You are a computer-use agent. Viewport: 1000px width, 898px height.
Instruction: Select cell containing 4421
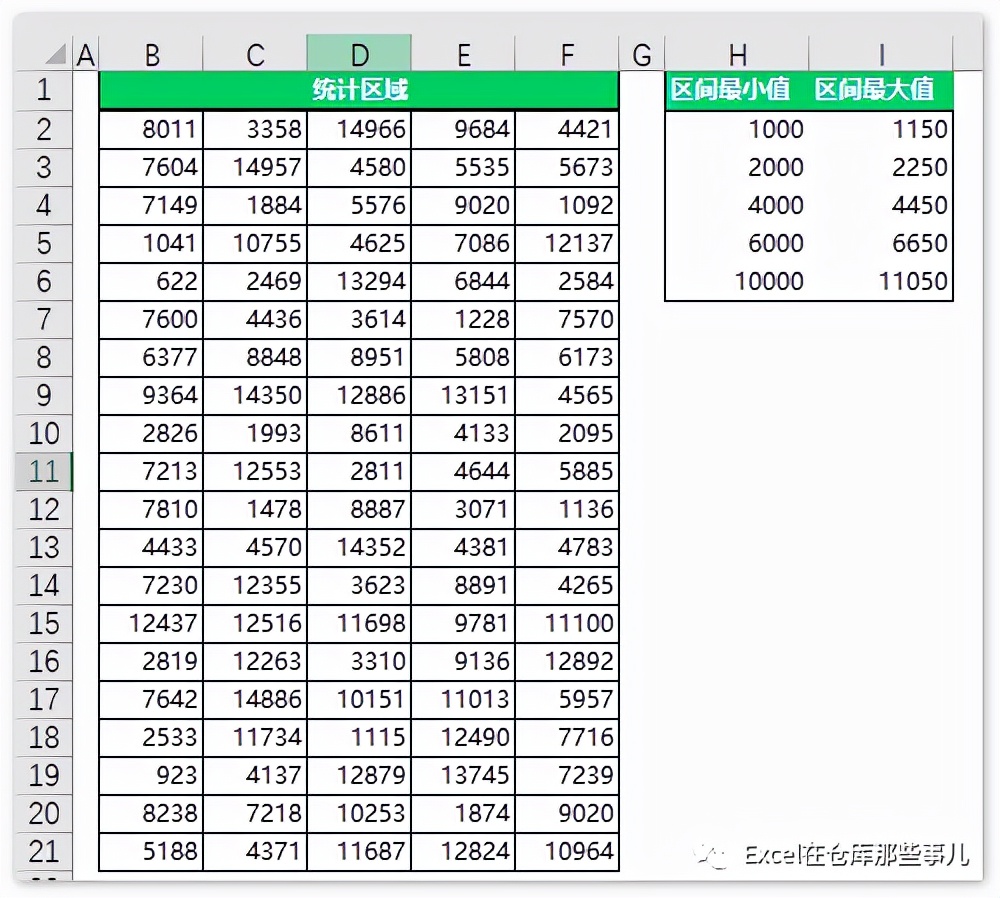coord(567,129)
